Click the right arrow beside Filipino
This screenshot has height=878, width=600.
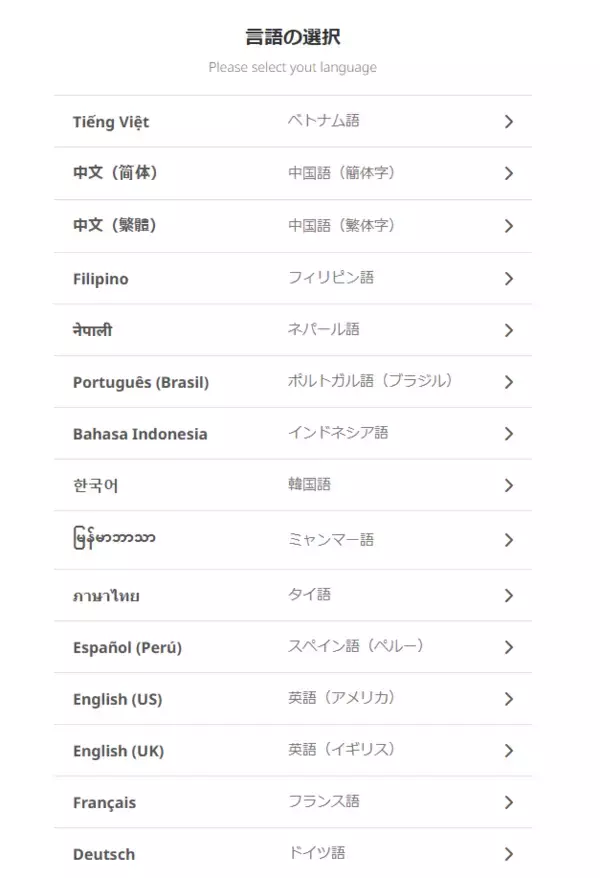509,279
